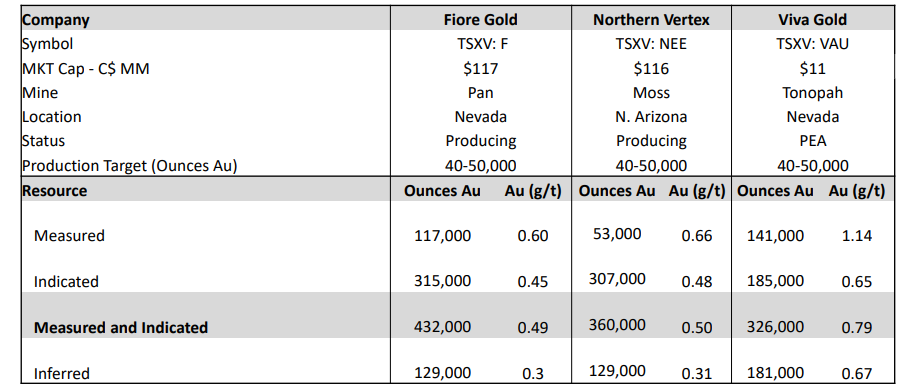Click the MKT Cap - C$ MM label
This screenshot has width=906, height=389.
point(86,69)
